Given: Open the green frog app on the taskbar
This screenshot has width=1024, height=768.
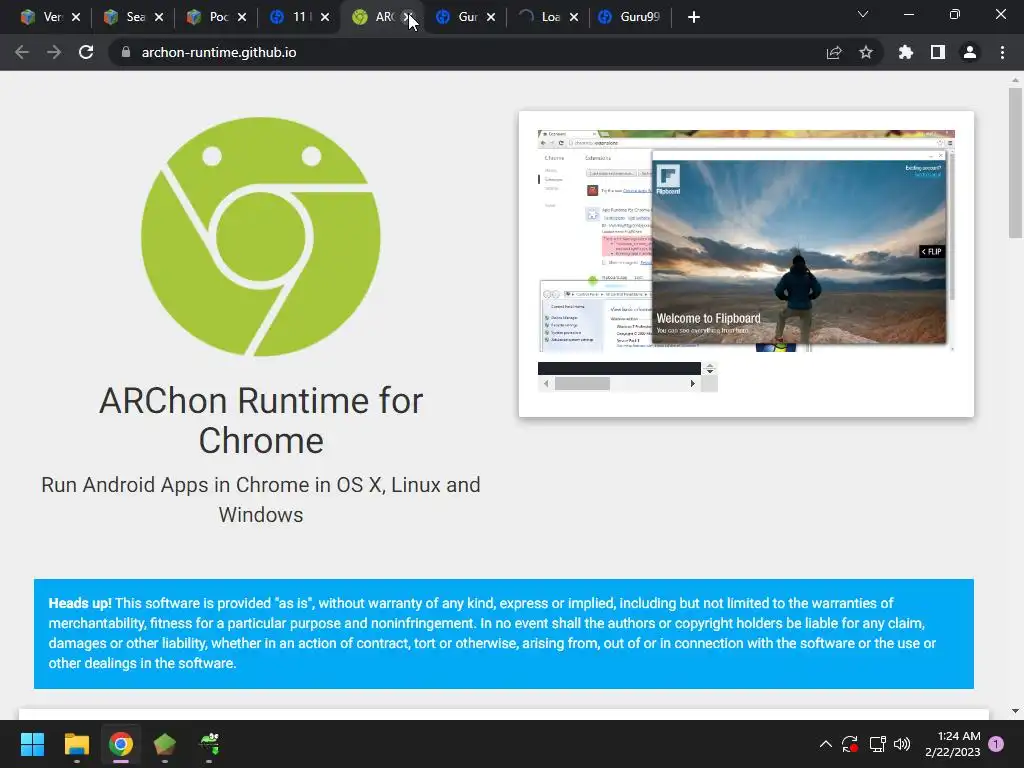Looking at the screenshot, I should (x=209, y=744).
